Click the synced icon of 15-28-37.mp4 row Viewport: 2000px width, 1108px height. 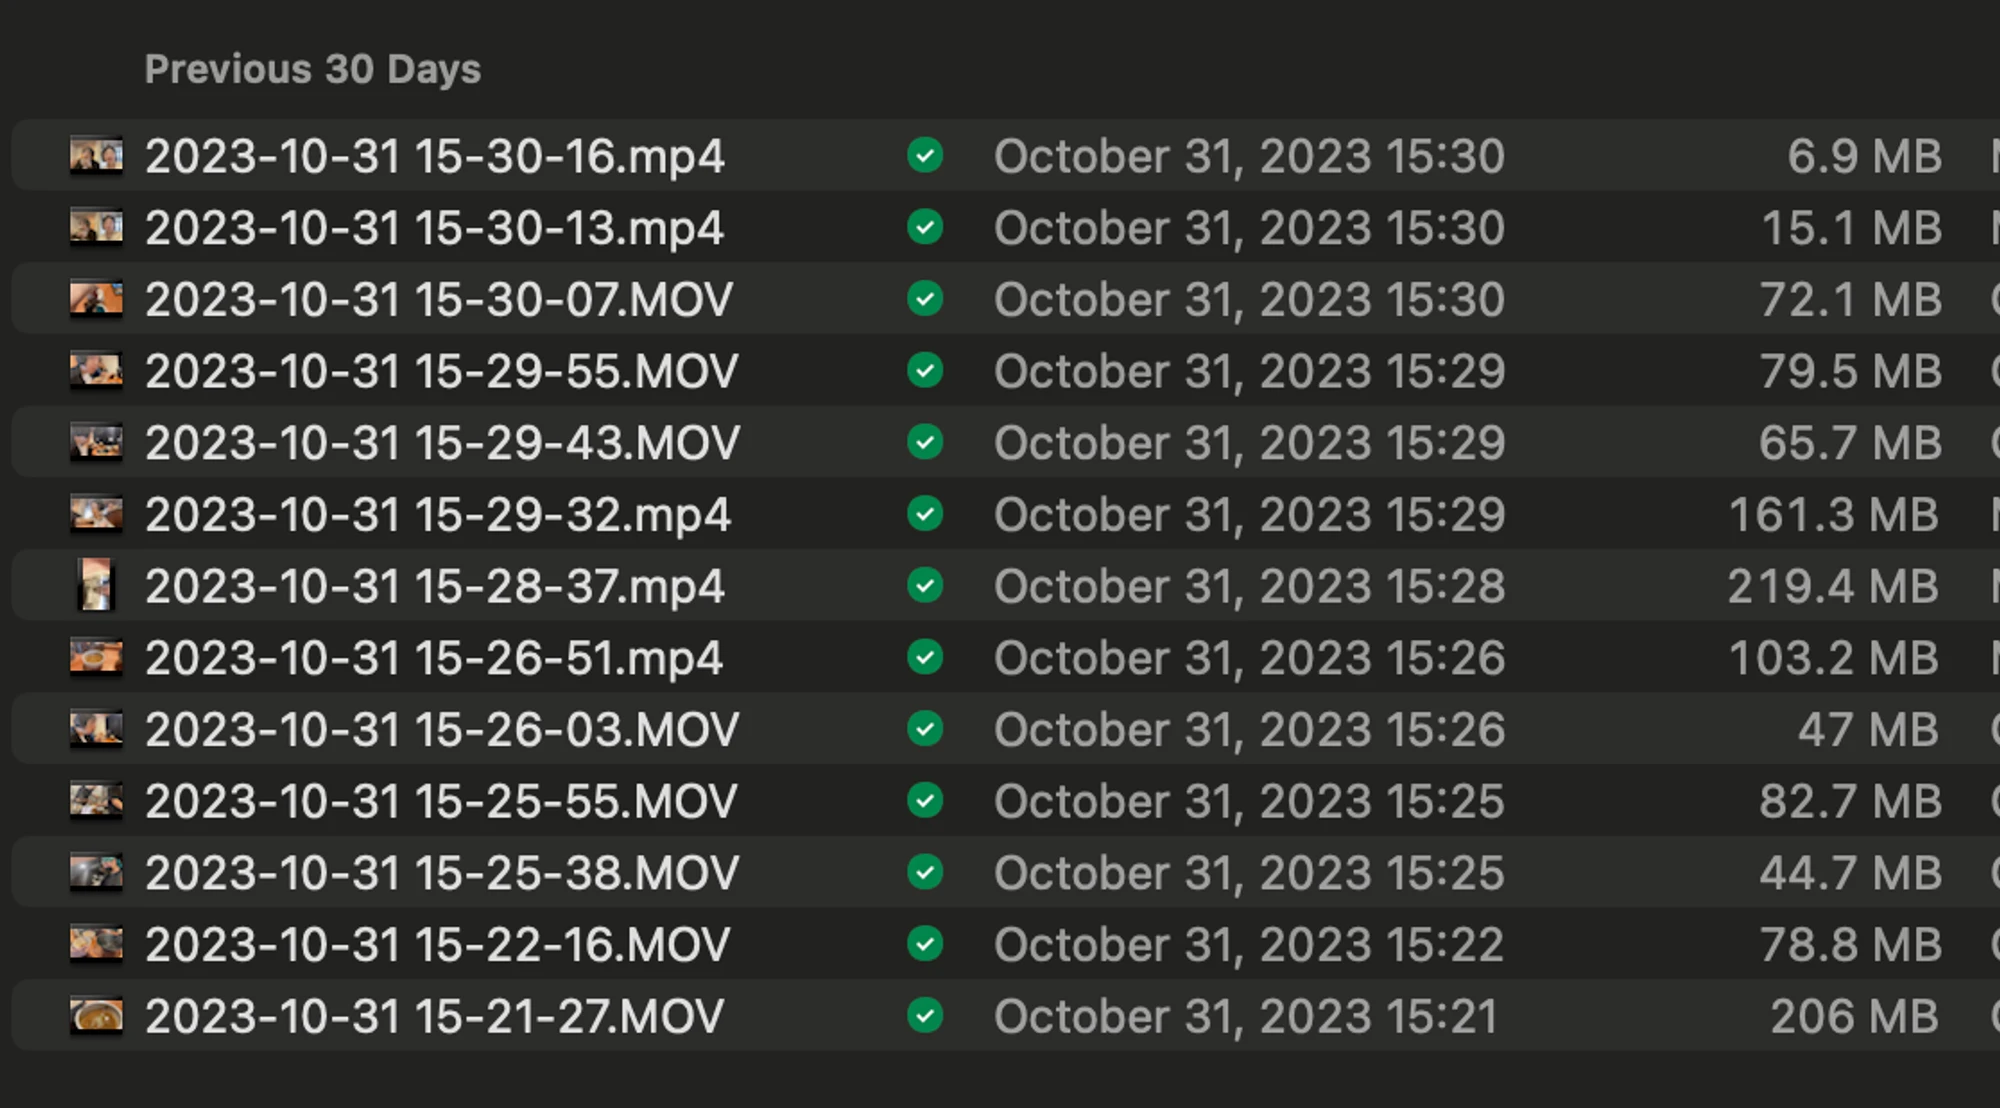point(925,586)
